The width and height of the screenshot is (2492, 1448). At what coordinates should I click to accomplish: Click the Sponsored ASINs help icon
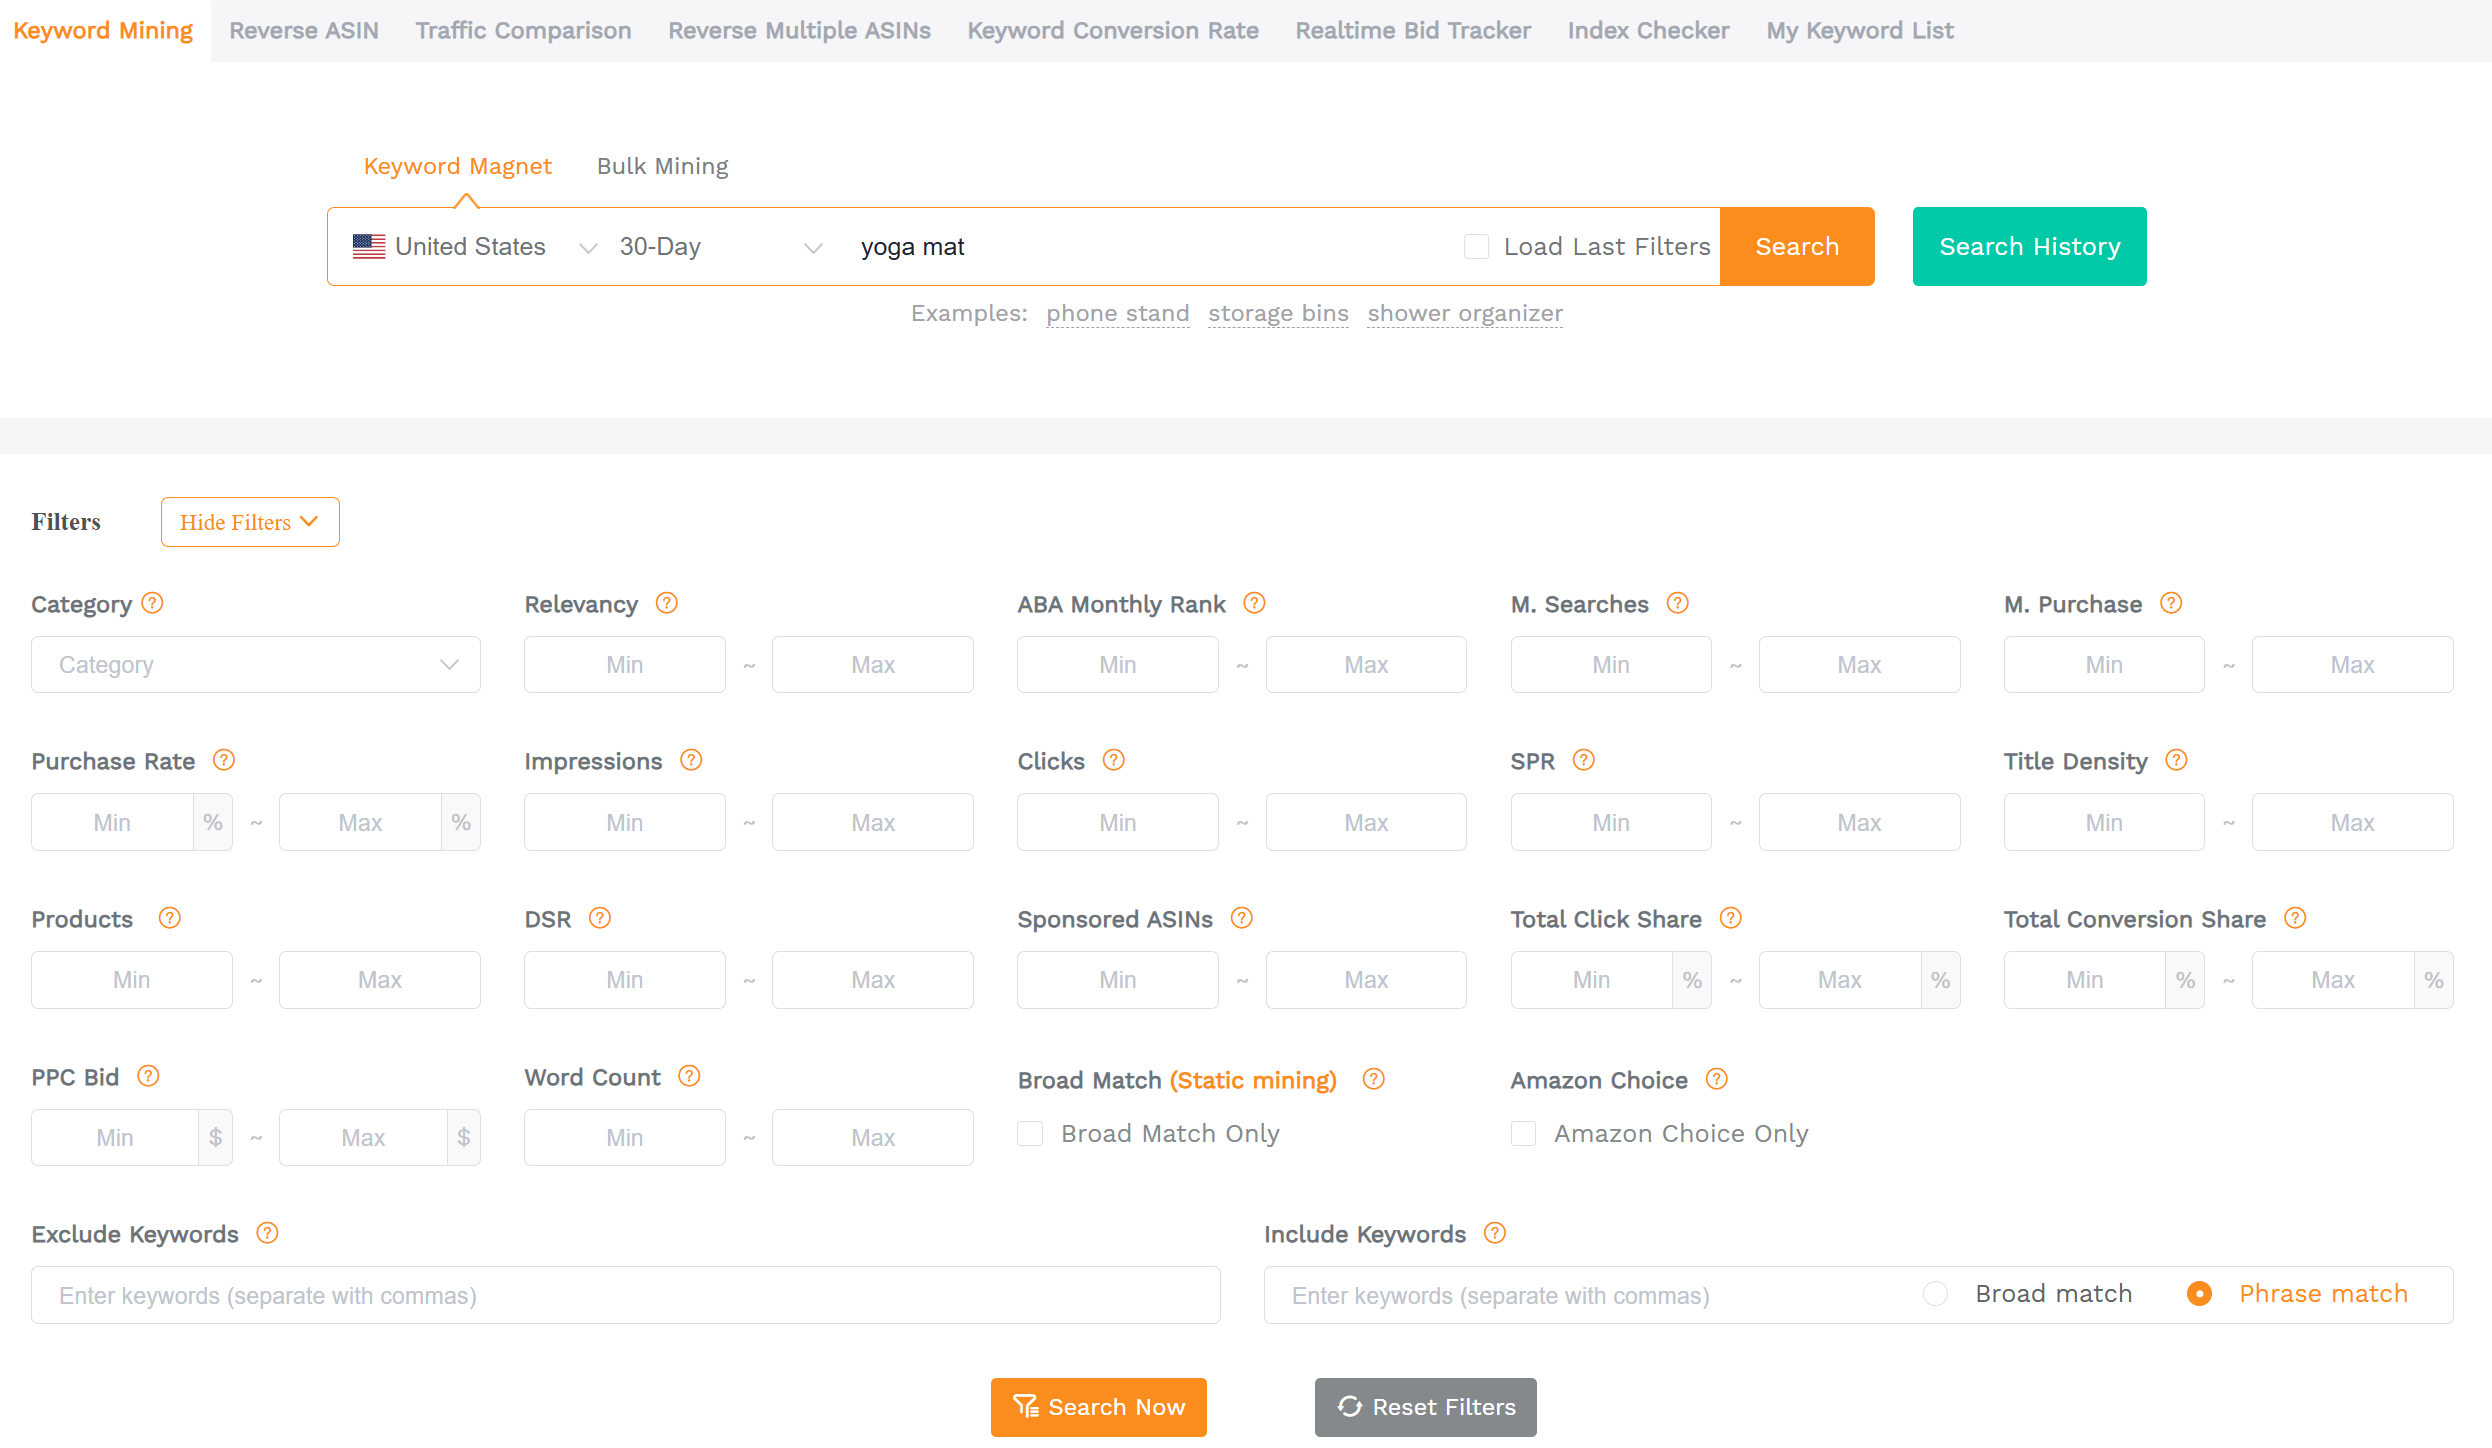1241,918
